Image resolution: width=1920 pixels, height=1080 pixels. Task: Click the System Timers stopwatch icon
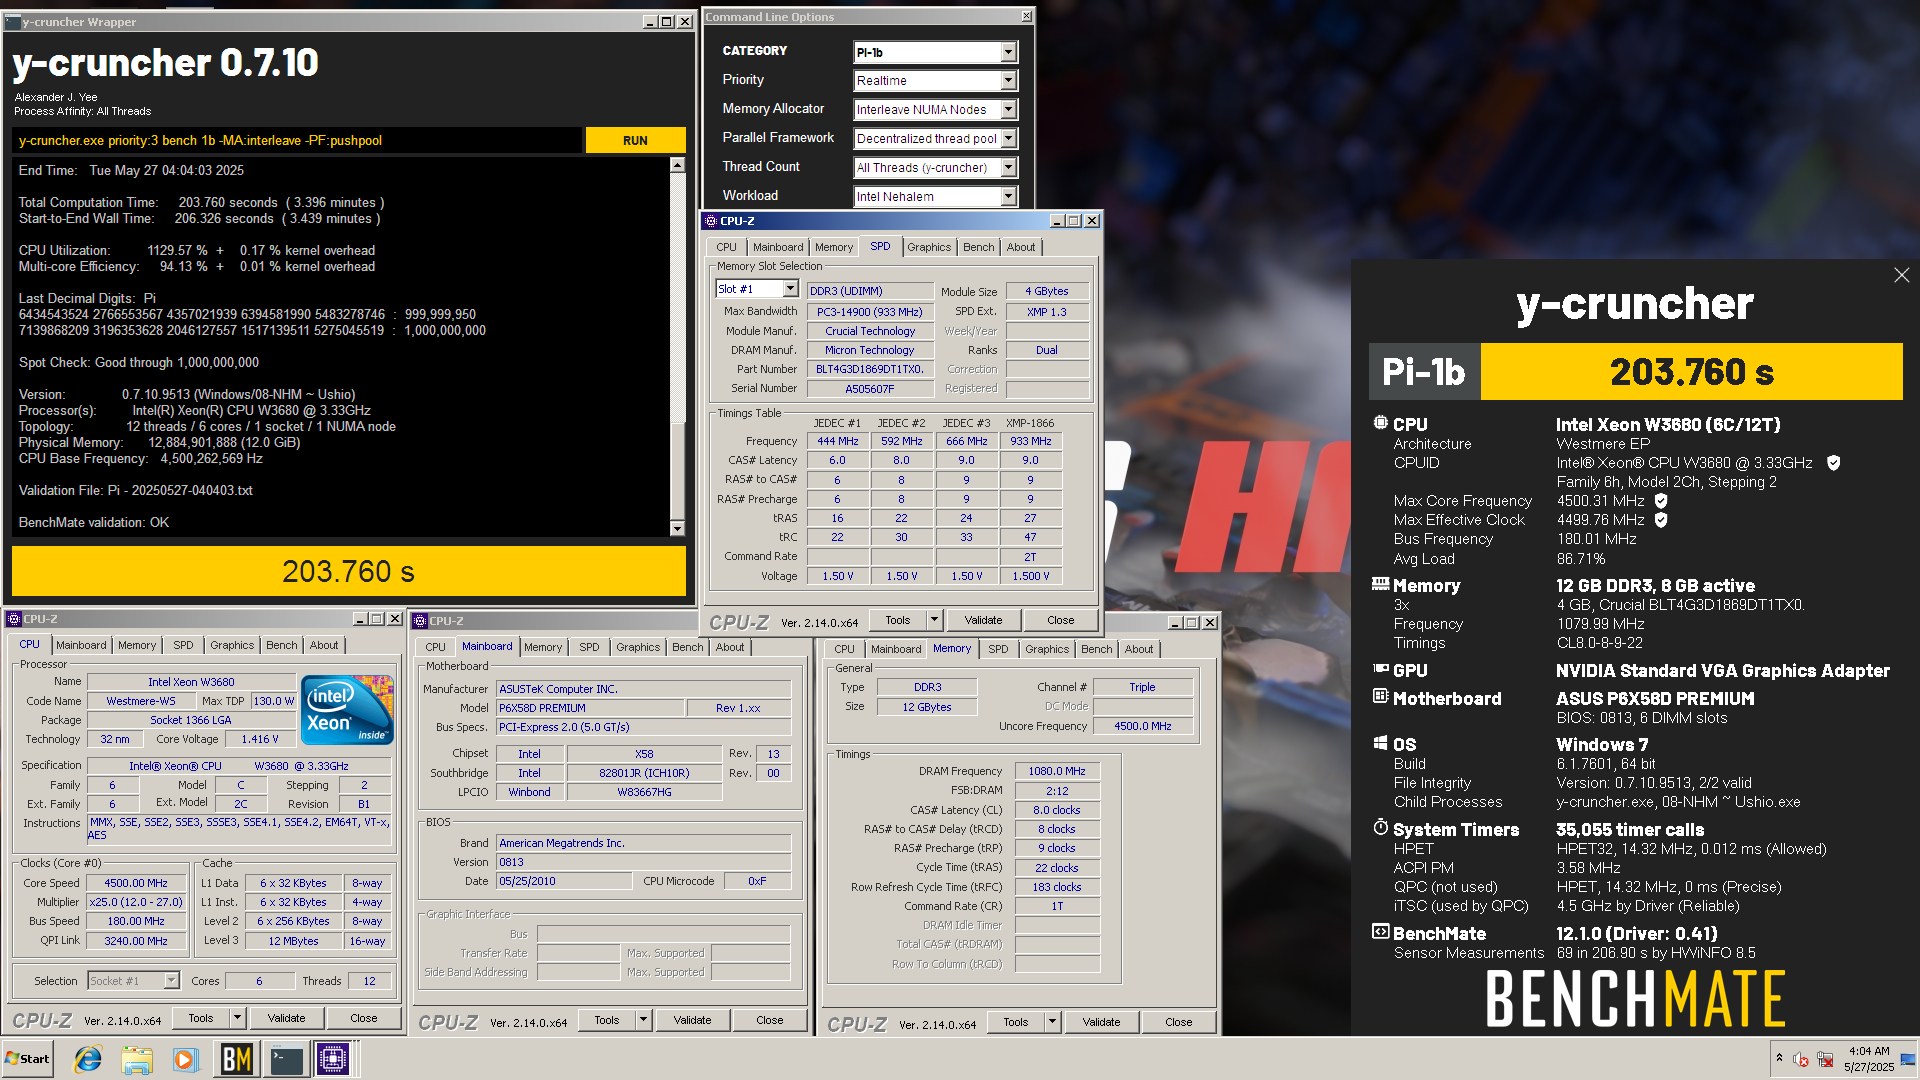1380,828
